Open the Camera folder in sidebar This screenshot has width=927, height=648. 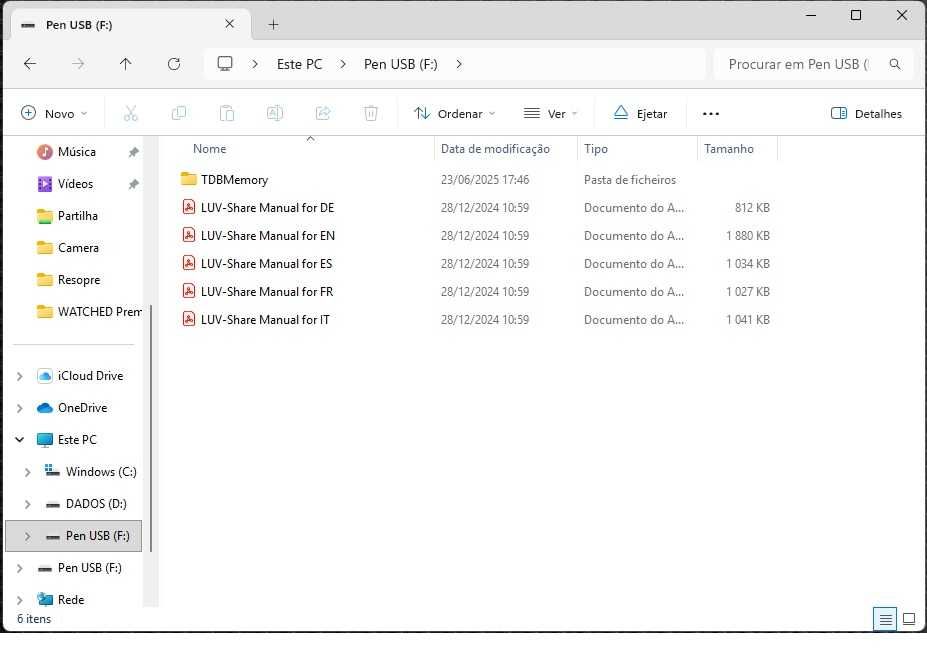coord(78,248)
